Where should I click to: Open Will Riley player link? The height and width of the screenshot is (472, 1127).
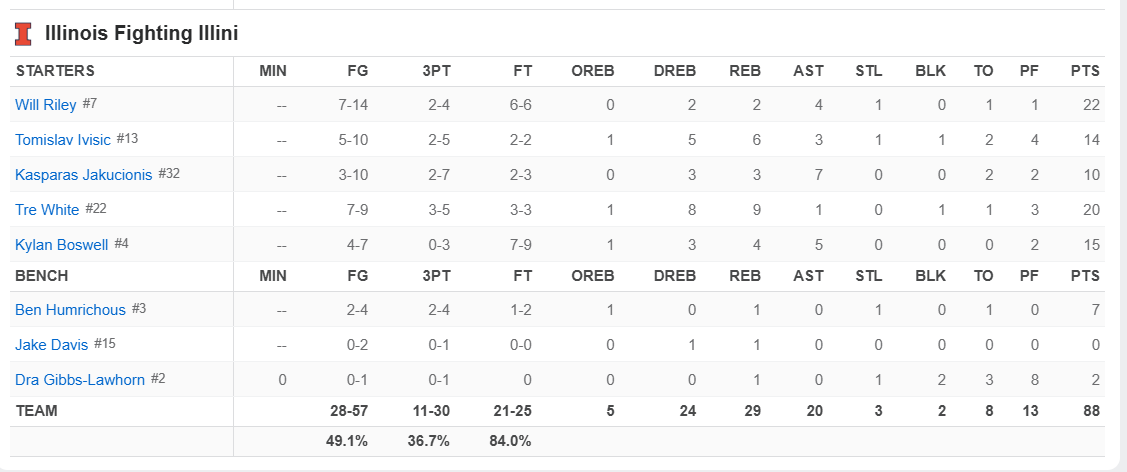pyautogui.click(x=46, y=105)
